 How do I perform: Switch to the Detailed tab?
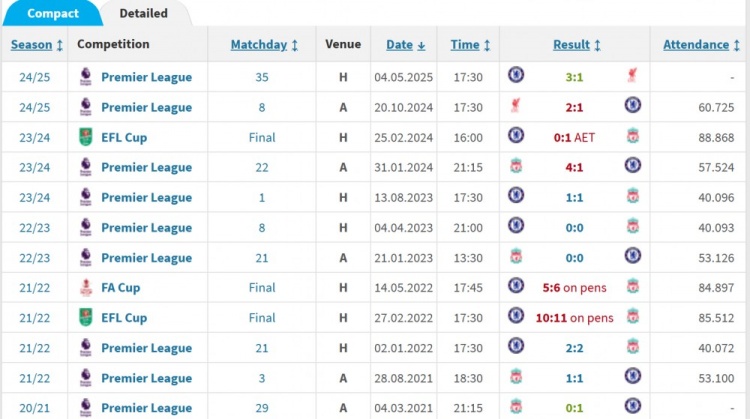143,14
